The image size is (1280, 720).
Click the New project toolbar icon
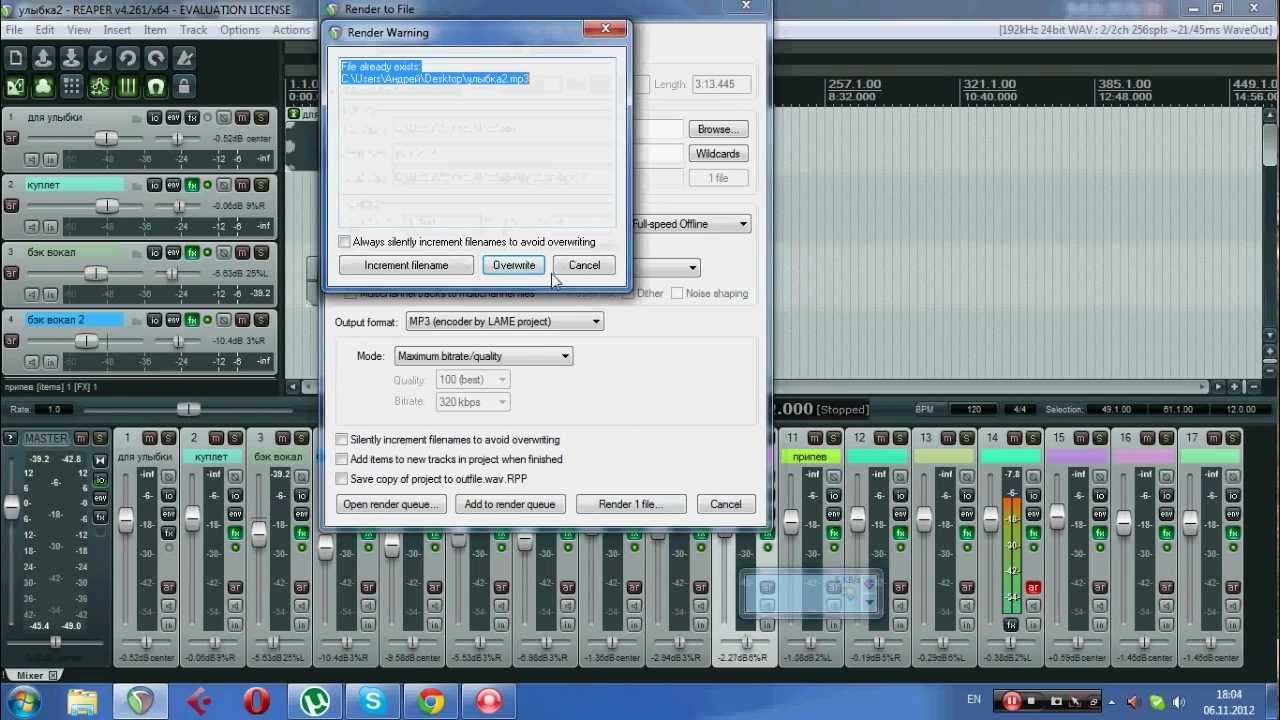point(16,59)
